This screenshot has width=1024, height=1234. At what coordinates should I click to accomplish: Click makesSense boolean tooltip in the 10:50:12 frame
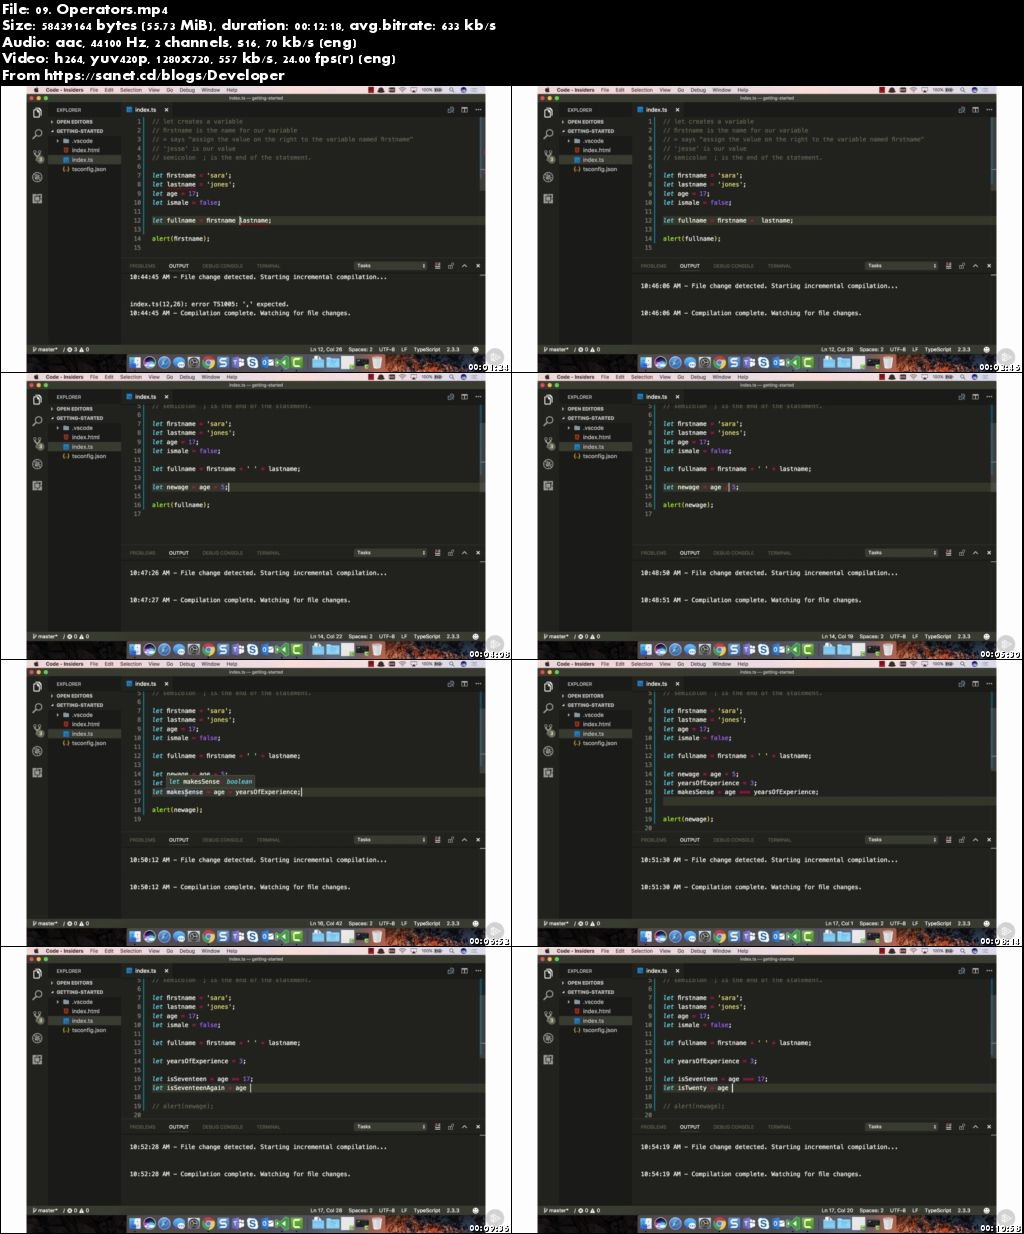(210, 781)
